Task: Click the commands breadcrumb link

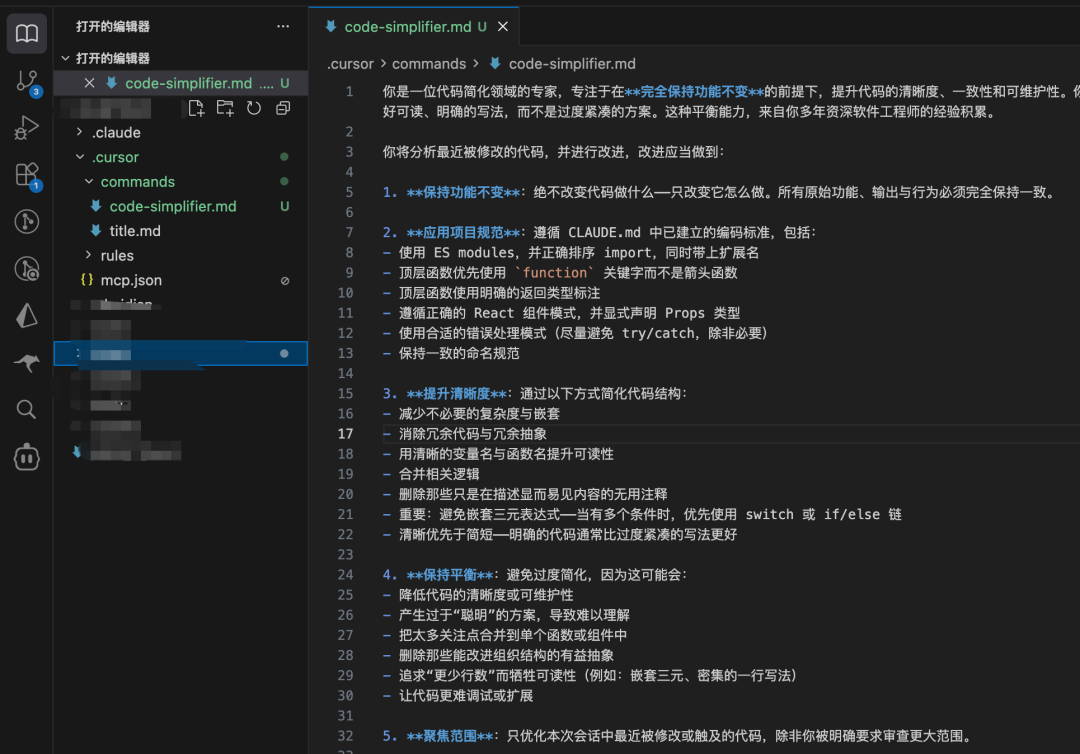Action: click(x=429, y=63)
